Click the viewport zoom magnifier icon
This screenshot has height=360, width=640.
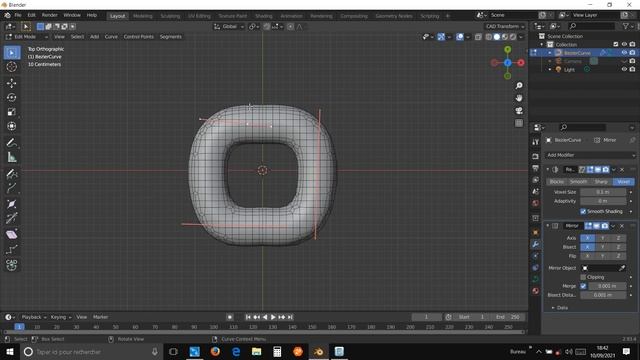coord(519,86)
